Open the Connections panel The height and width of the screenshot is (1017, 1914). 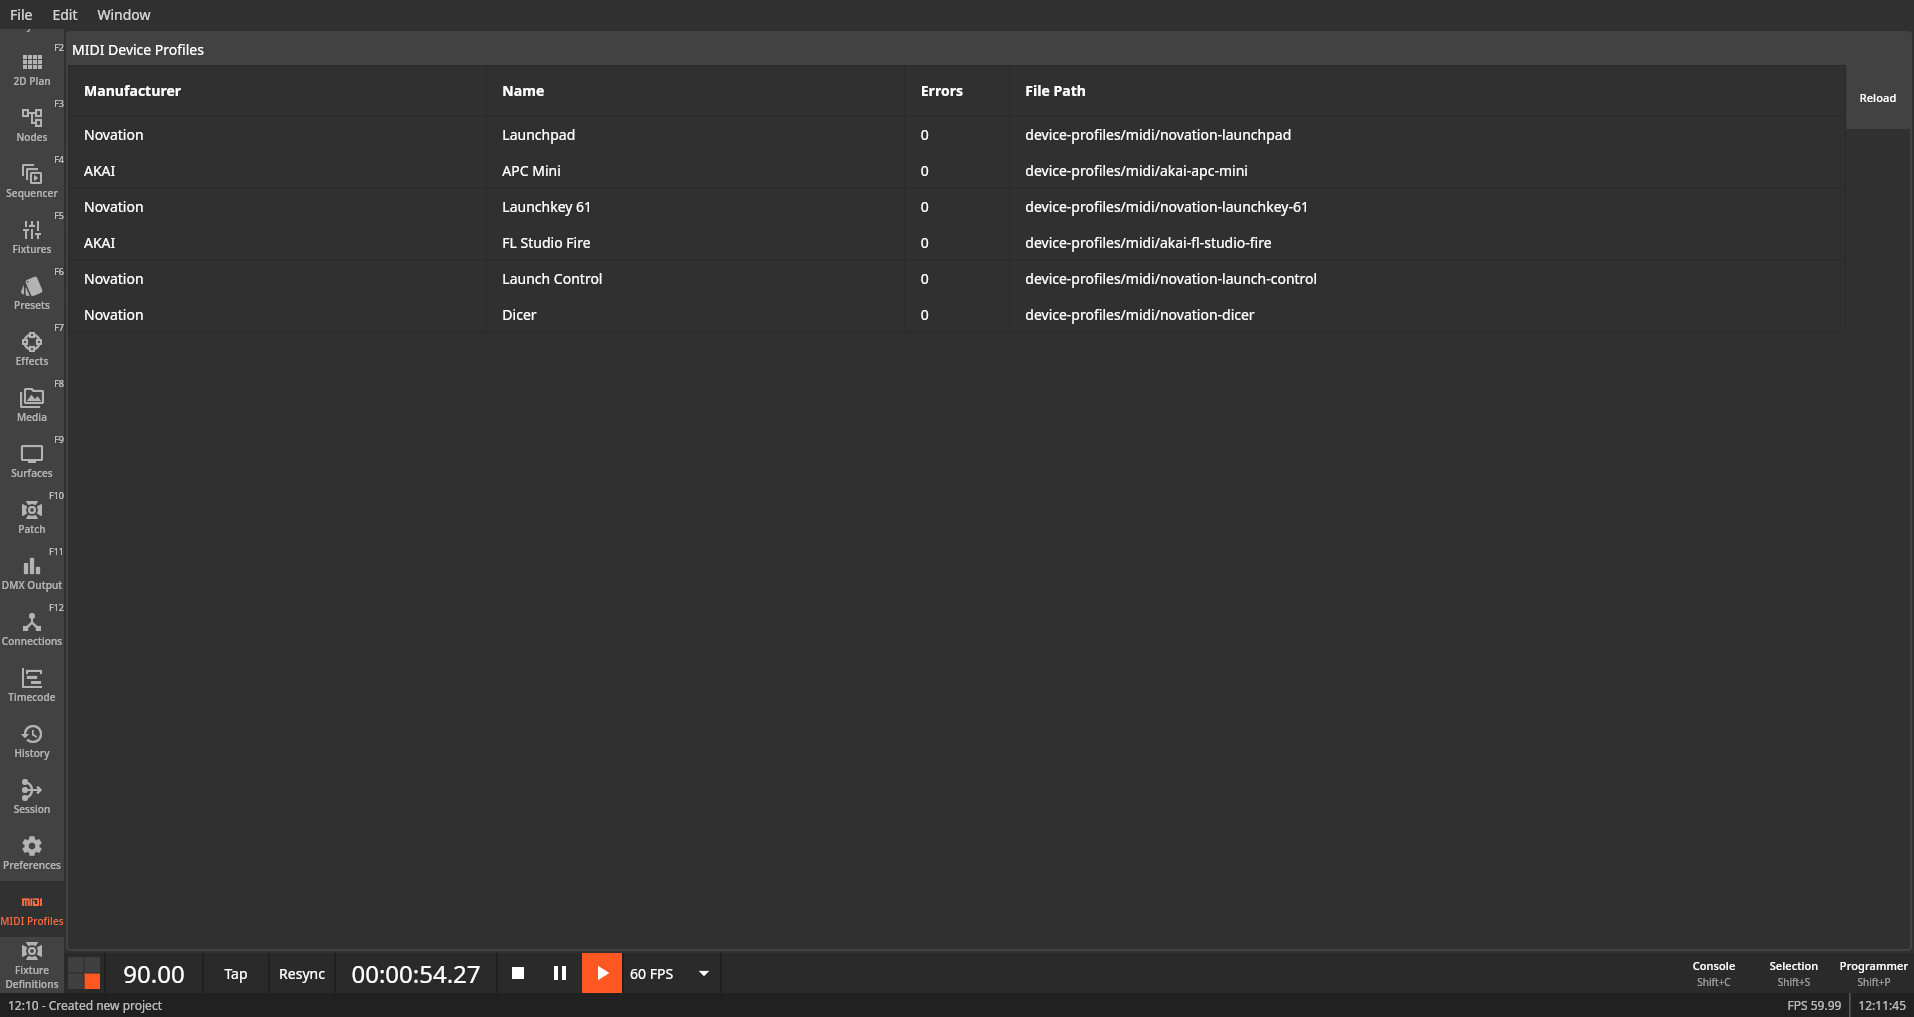click(32, 630)
